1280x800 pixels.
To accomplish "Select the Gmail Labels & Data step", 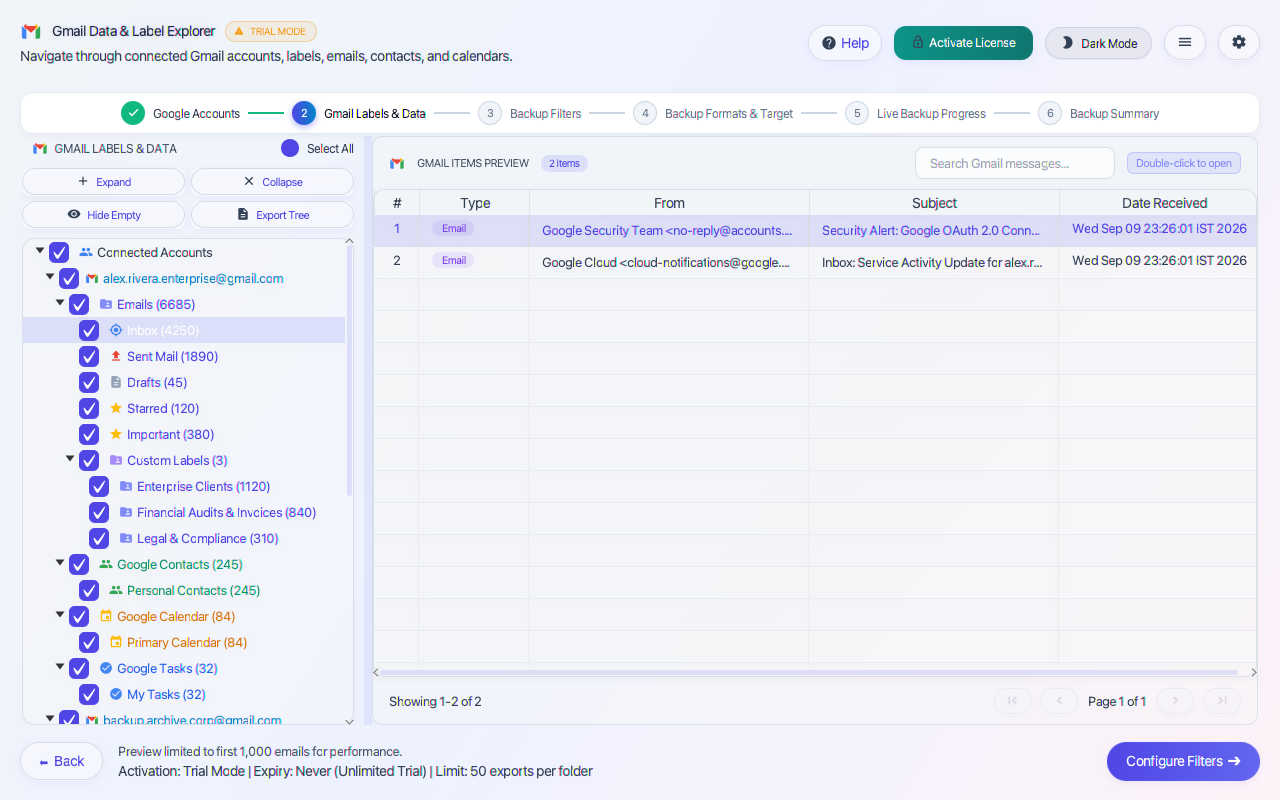I will pos(359,113).
